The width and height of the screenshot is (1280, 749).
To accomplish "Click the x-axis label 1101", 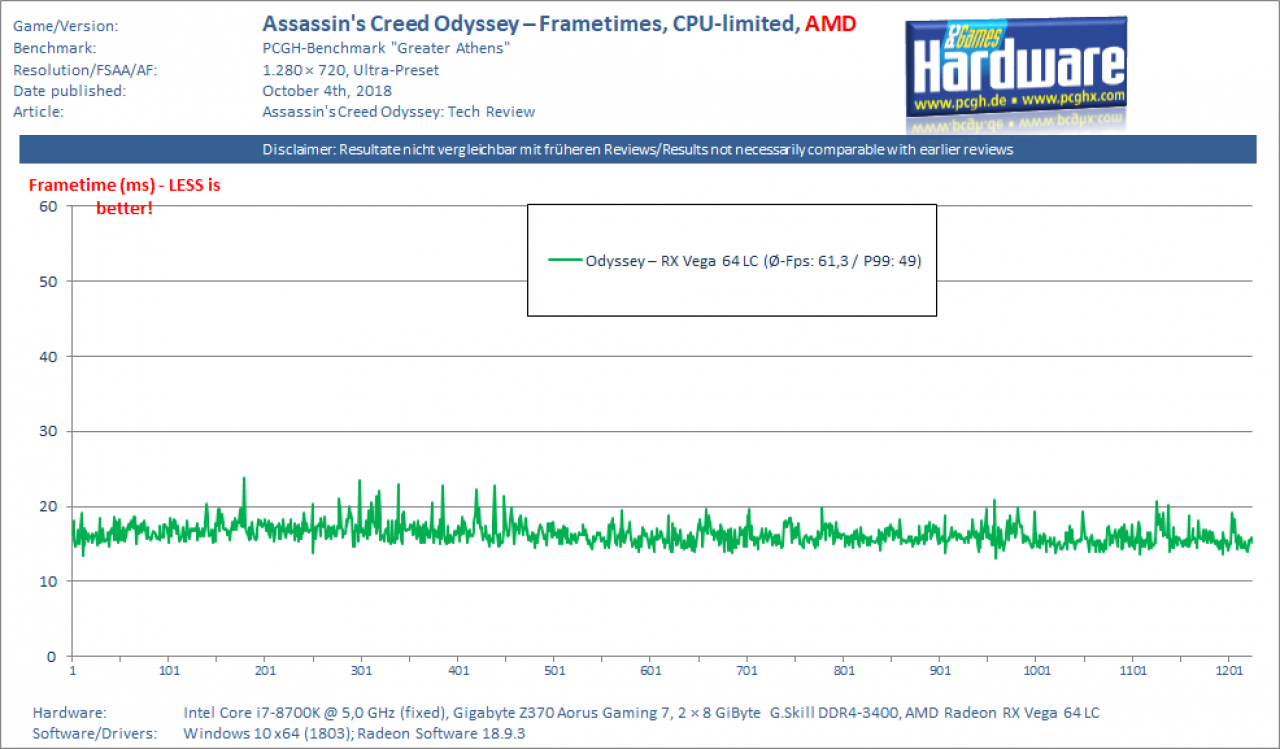I will pos(1134,671).
